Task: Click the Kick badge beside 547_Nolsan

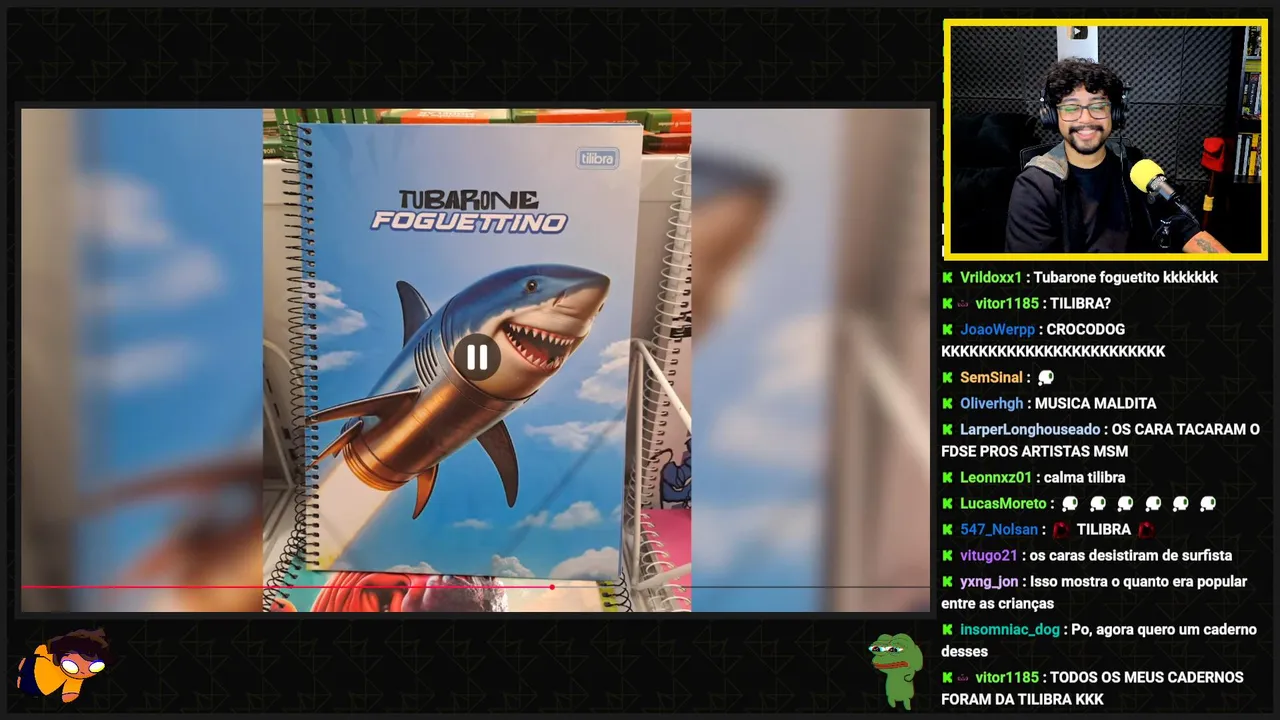Action: 947,530
